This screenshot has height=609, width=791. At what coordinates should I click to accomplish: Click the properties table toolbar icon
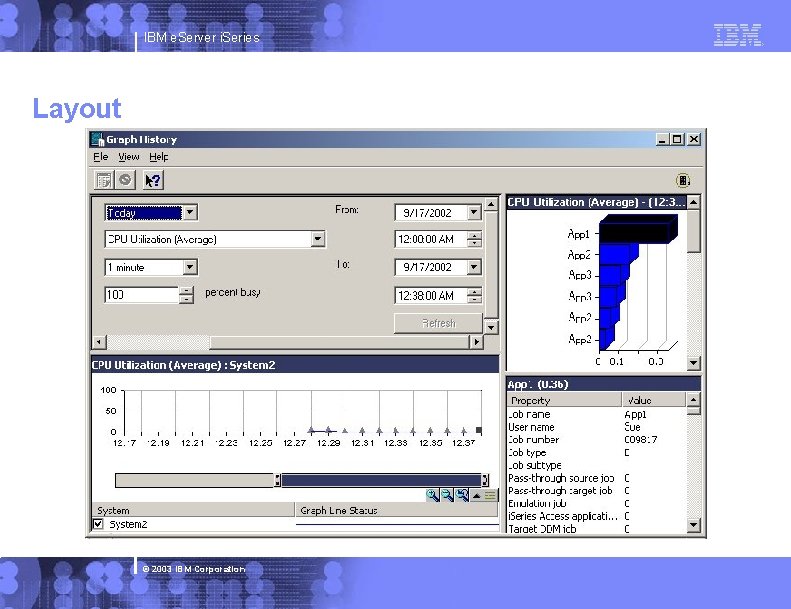click(104, 180)
